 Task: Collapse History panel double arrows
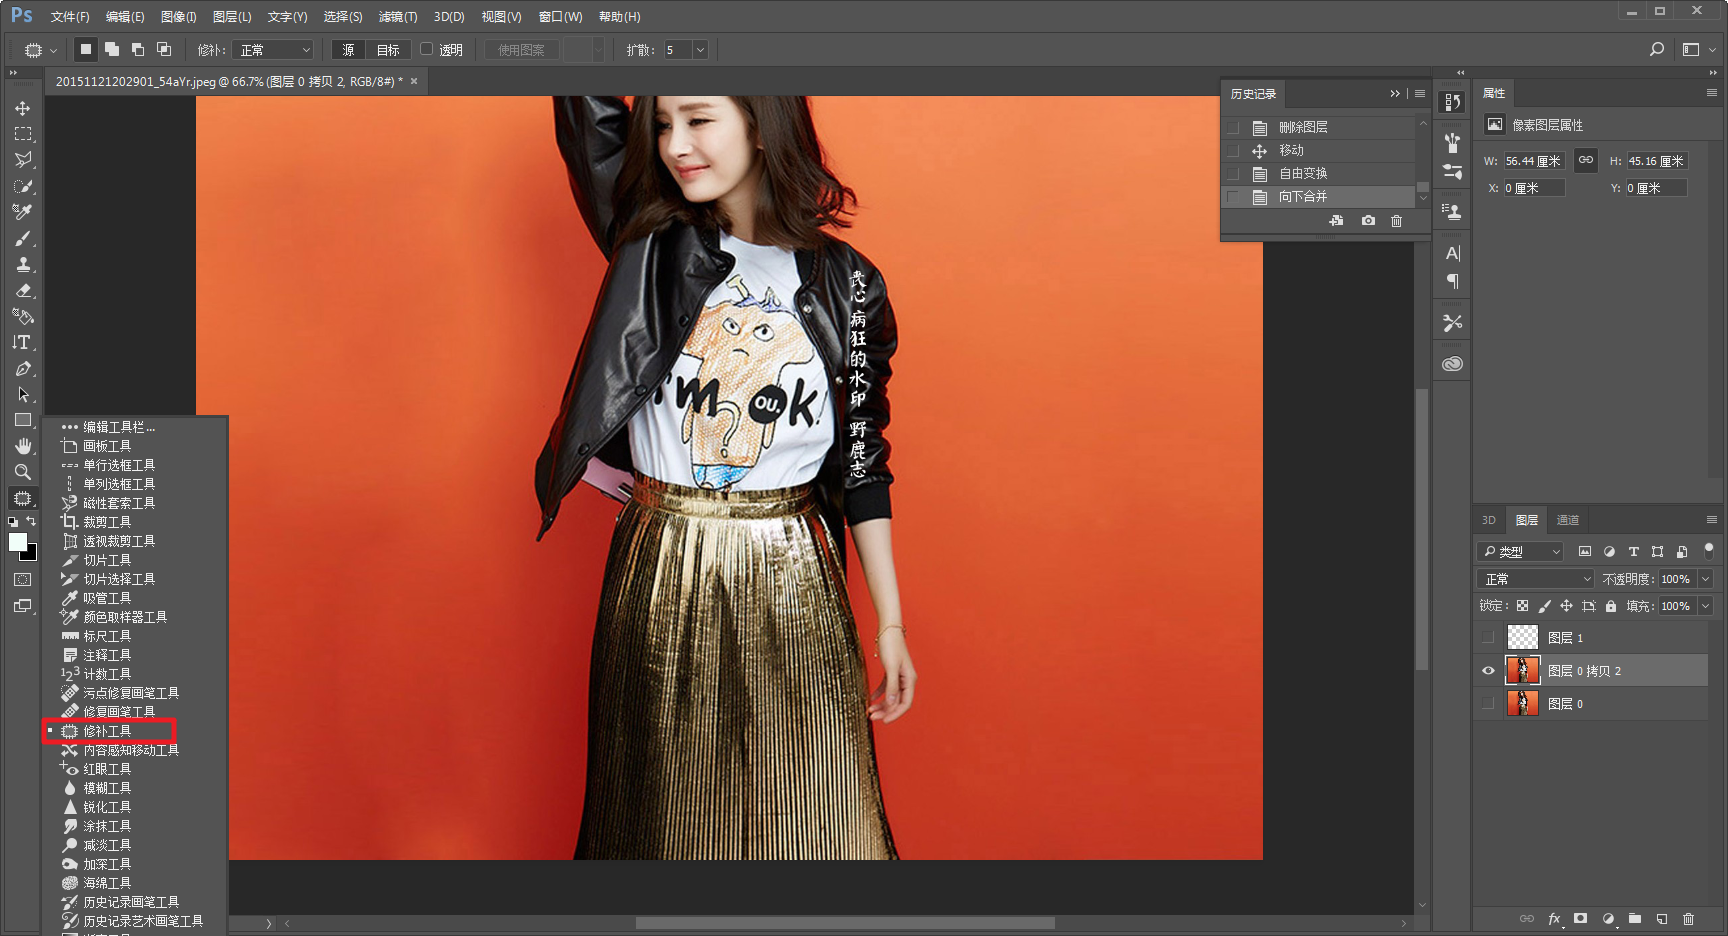point(1395,93)
